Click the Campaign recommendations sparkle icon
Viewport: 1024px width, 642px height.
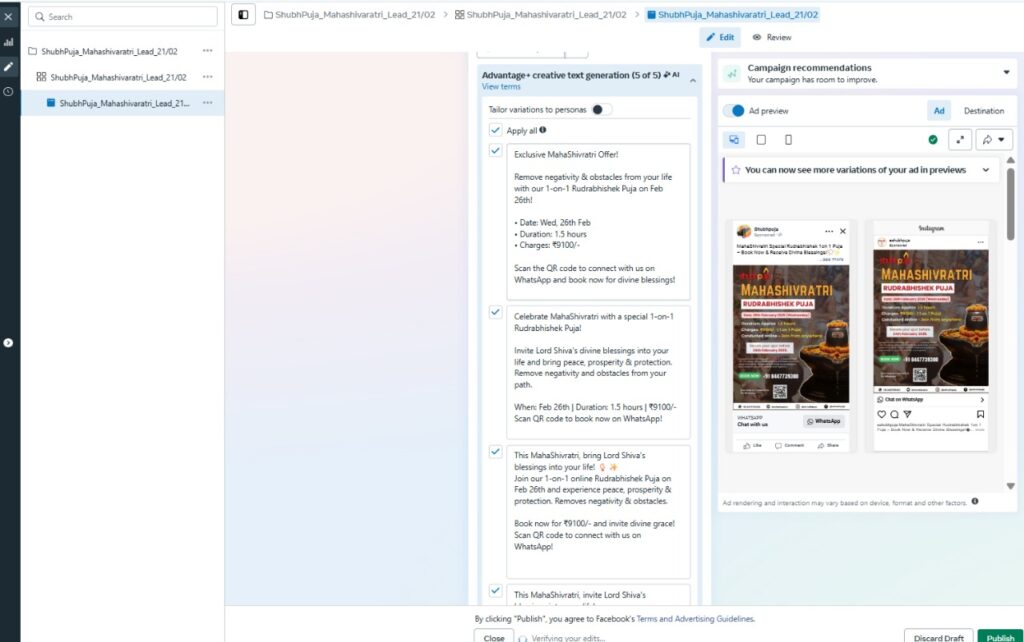click(x=732, y=74)
